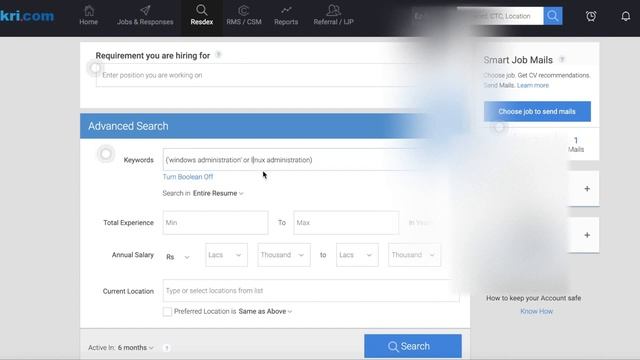Click the blue Search button
This screenshot has width=640, height=360.
tap(413, 346)
